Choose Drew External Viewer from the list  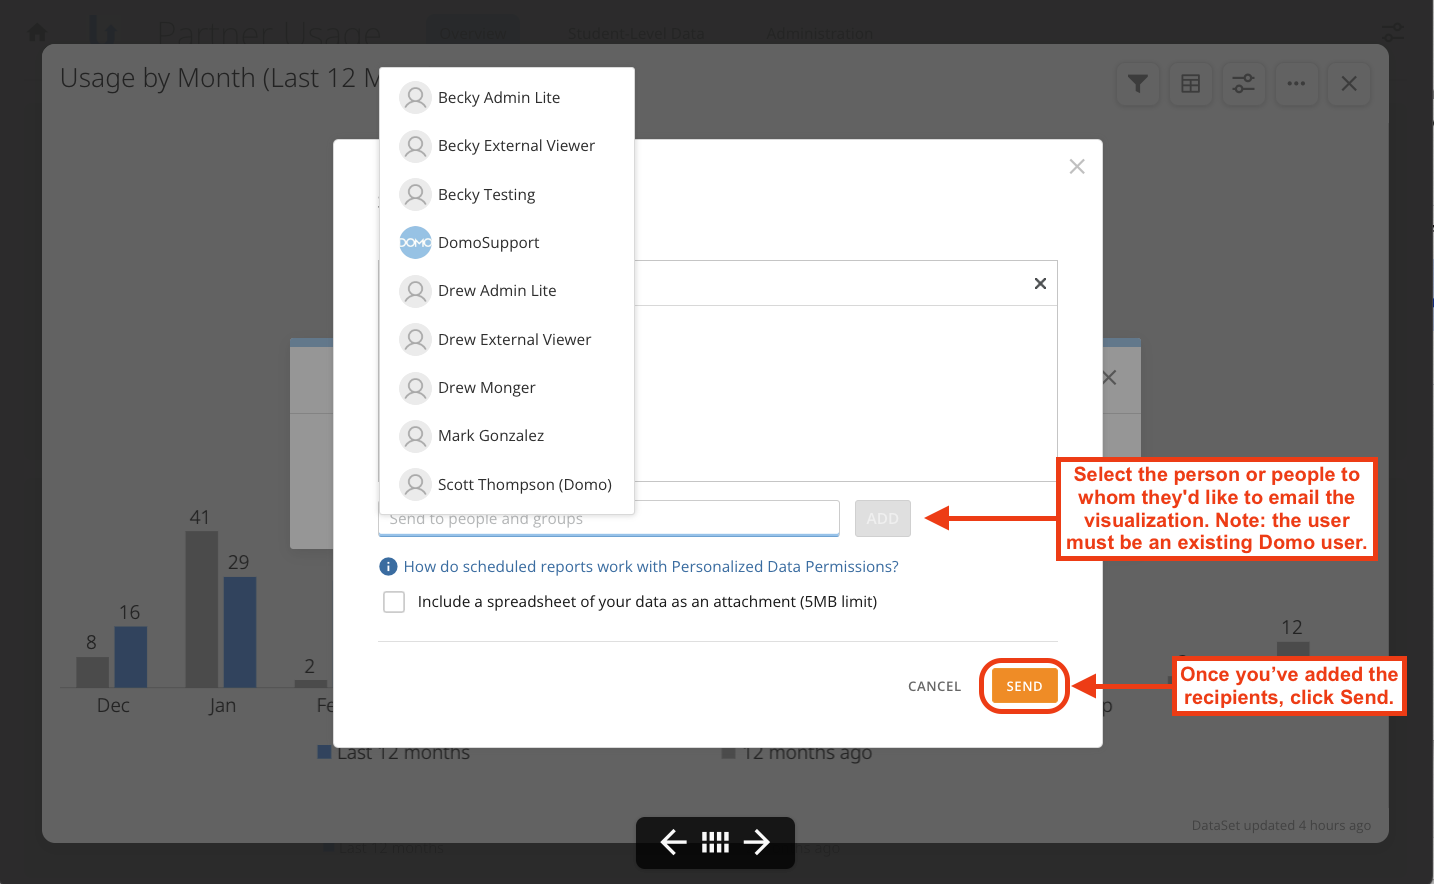click(x=507, y=339)
